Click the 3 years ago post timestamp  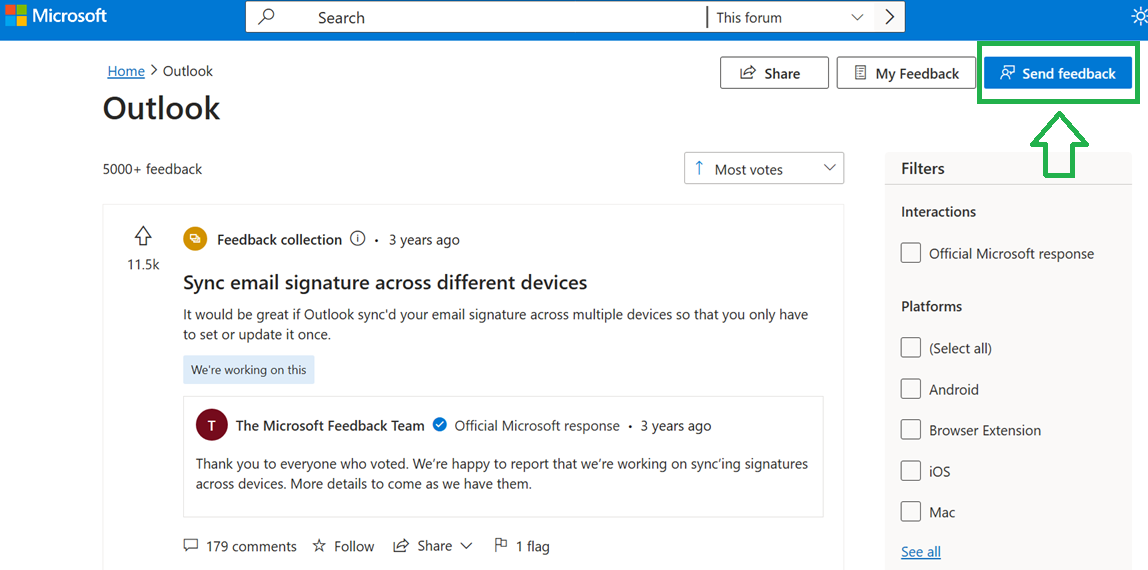coord(424,239)
